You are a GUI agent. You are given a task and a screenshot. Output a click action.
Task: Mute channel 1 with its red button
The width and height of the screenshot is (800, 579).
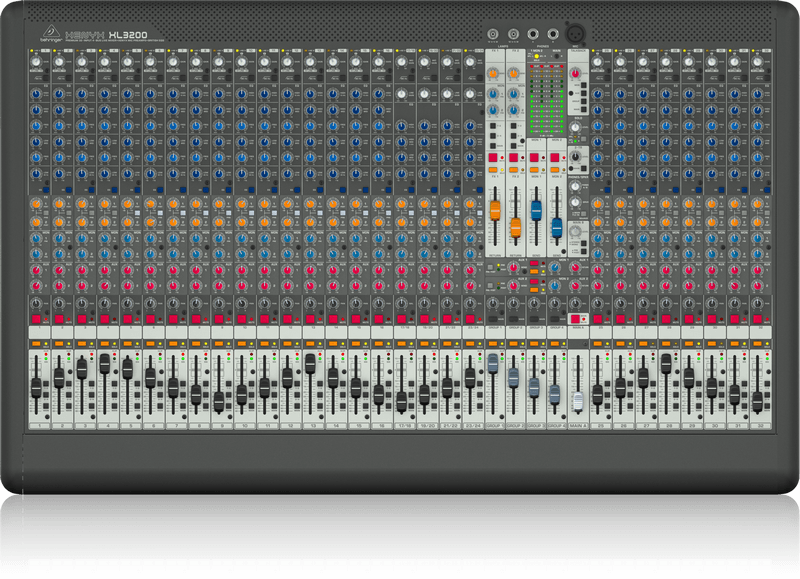[35, 318]
